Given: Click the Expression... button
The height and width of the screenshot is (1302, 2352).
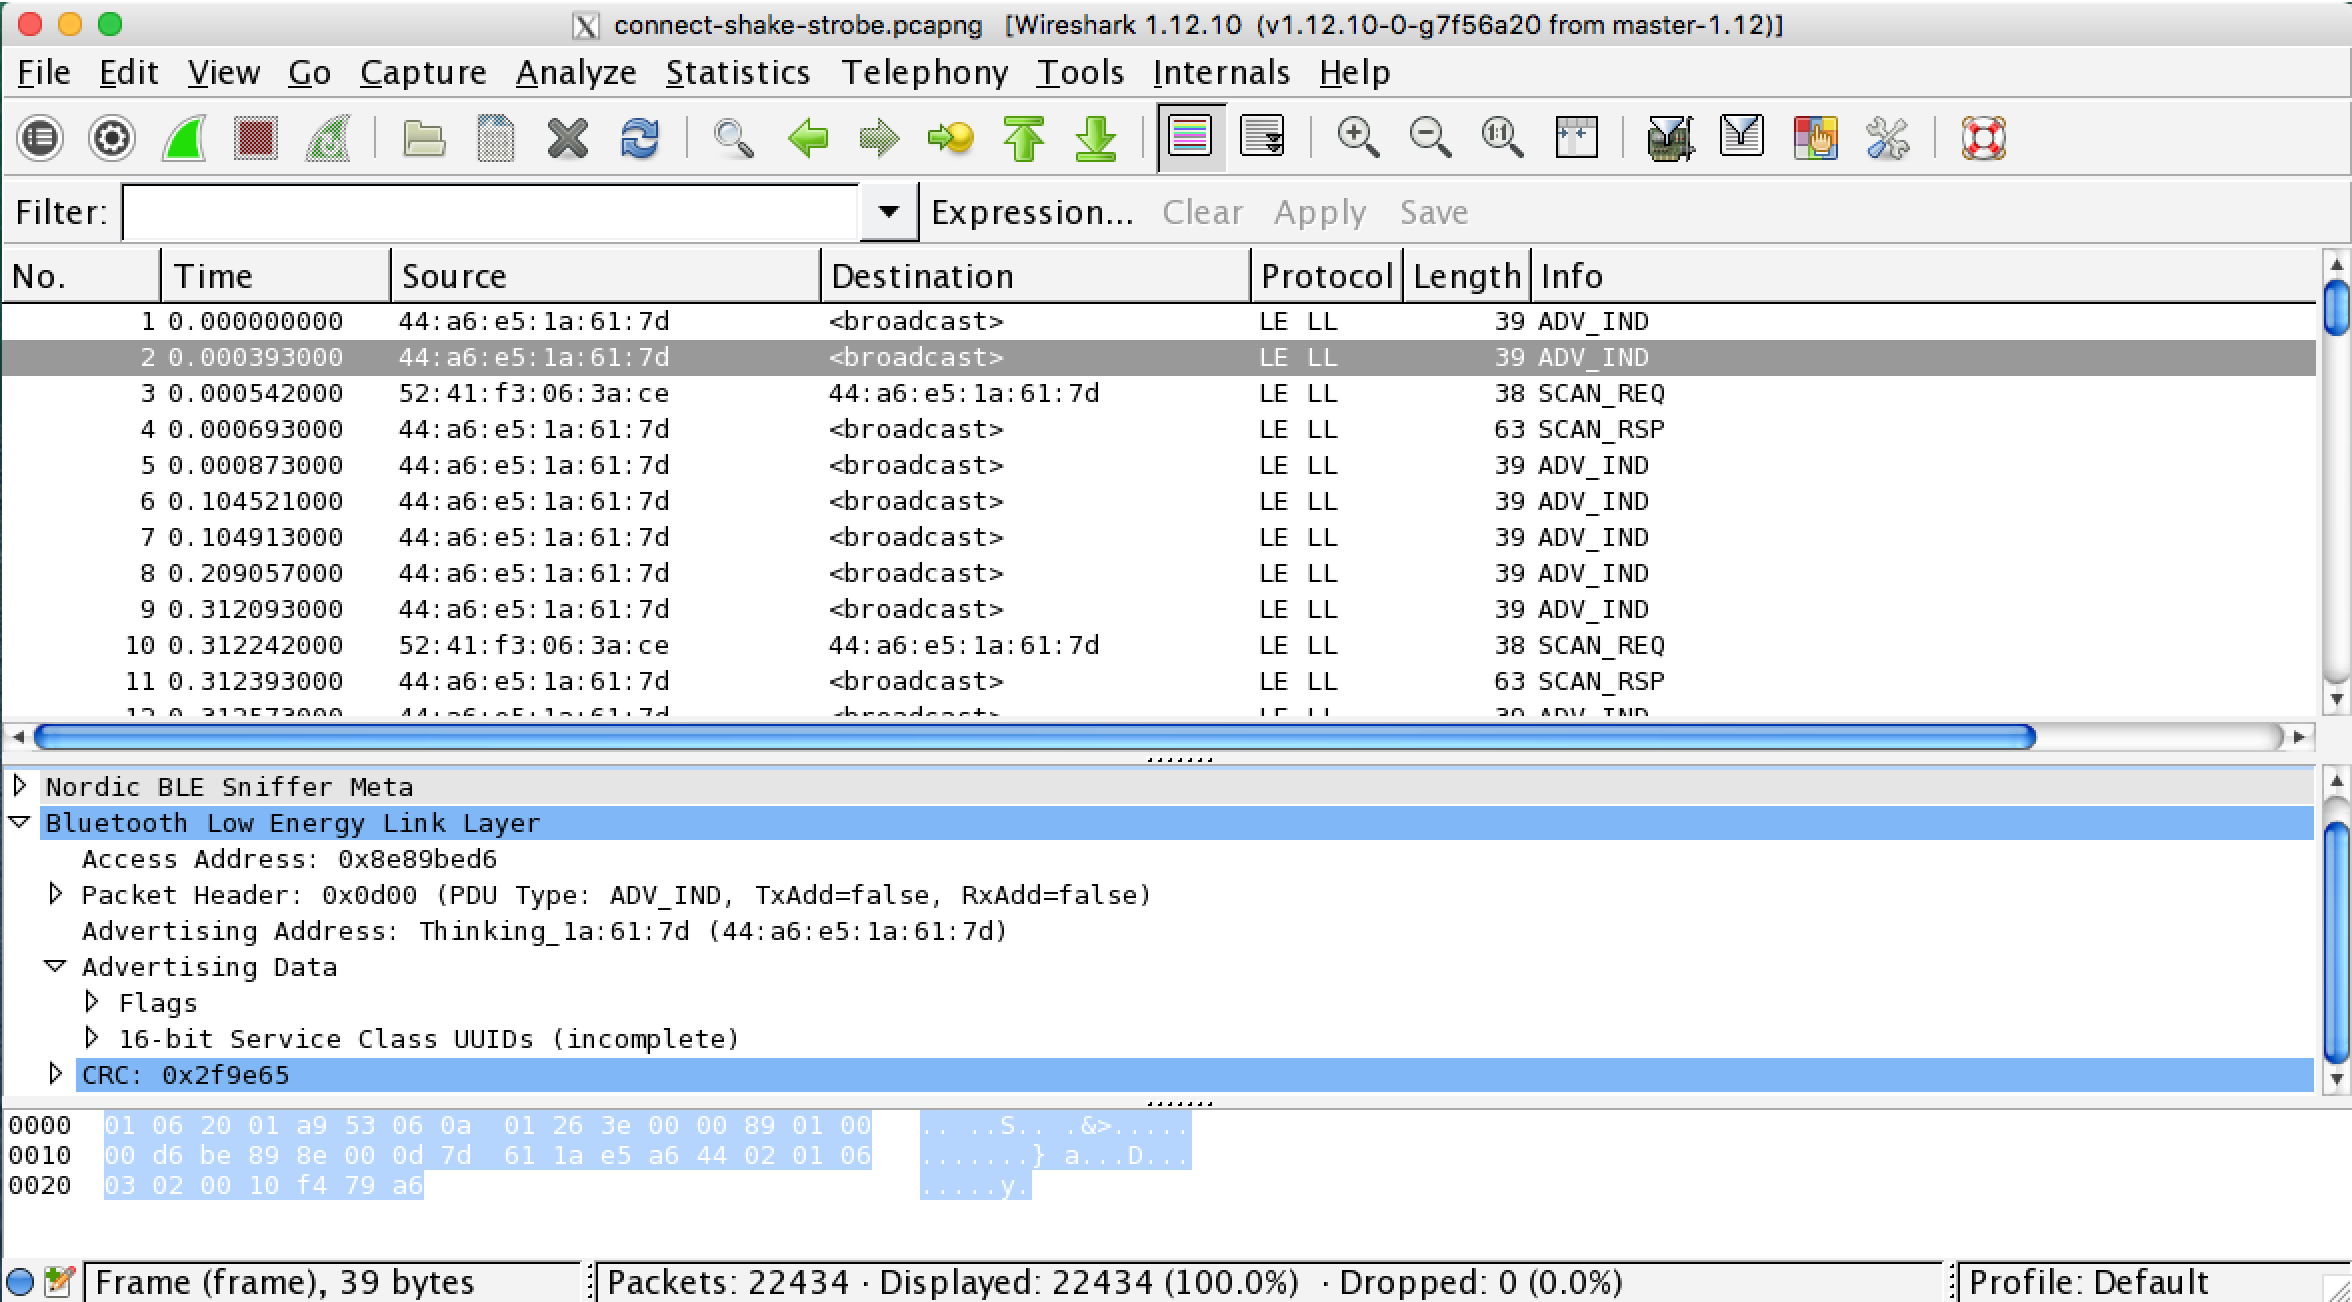Looking at the screenshot, I should click(1032, 212).
